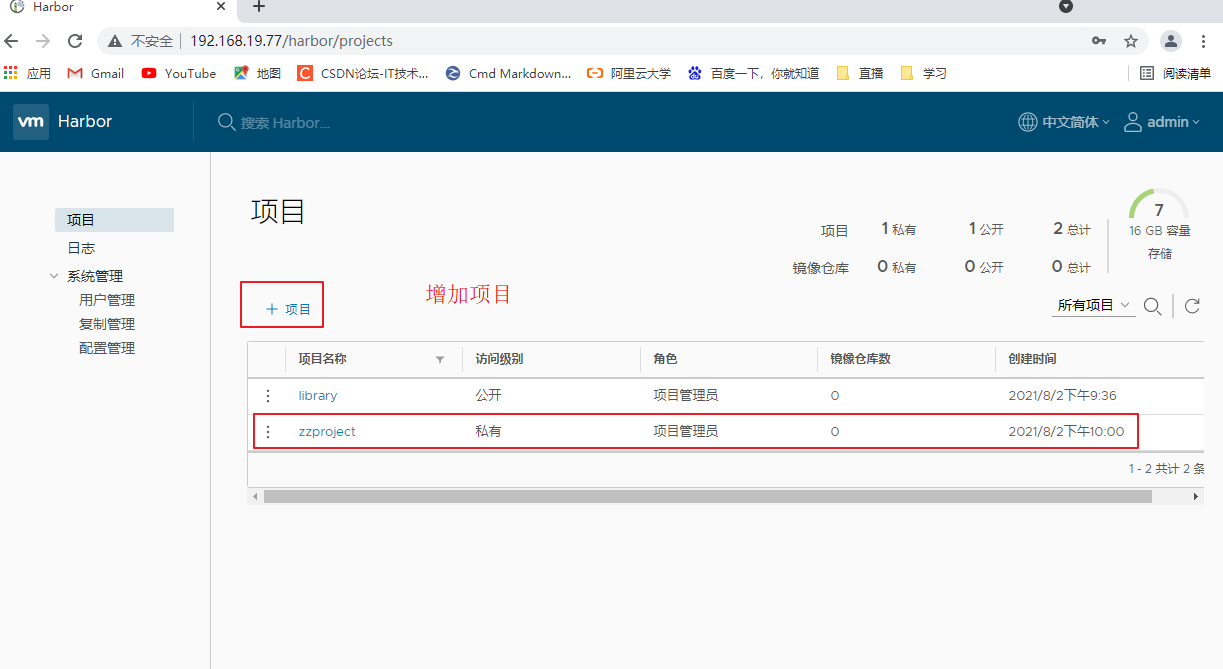Sort by the 项目名称 column header

point(323,359)
